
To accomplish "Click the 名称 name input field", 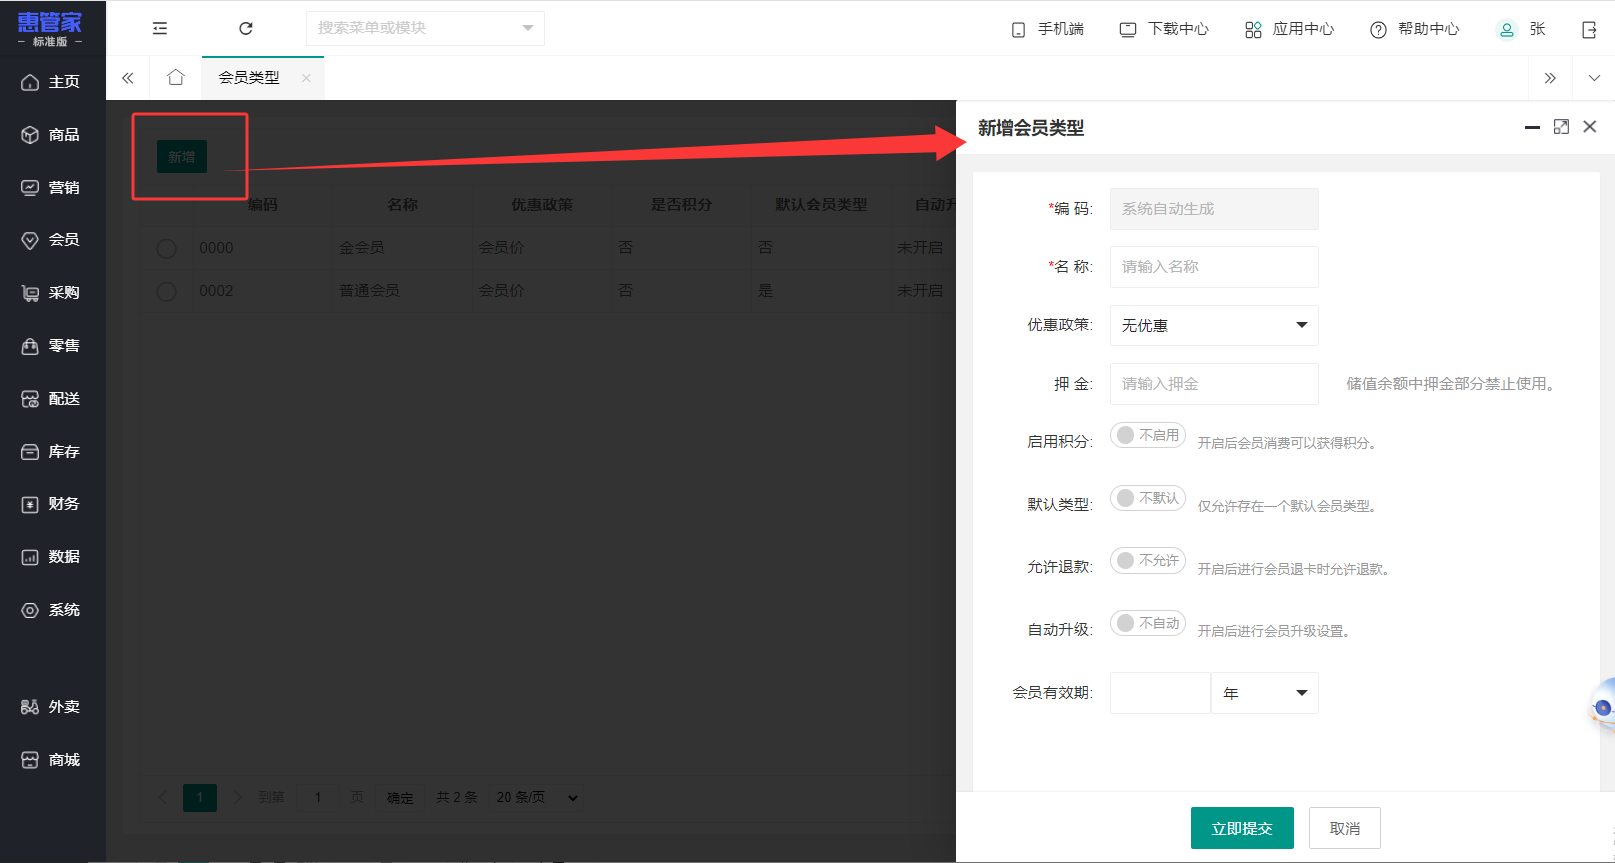I will [1214, 267].
